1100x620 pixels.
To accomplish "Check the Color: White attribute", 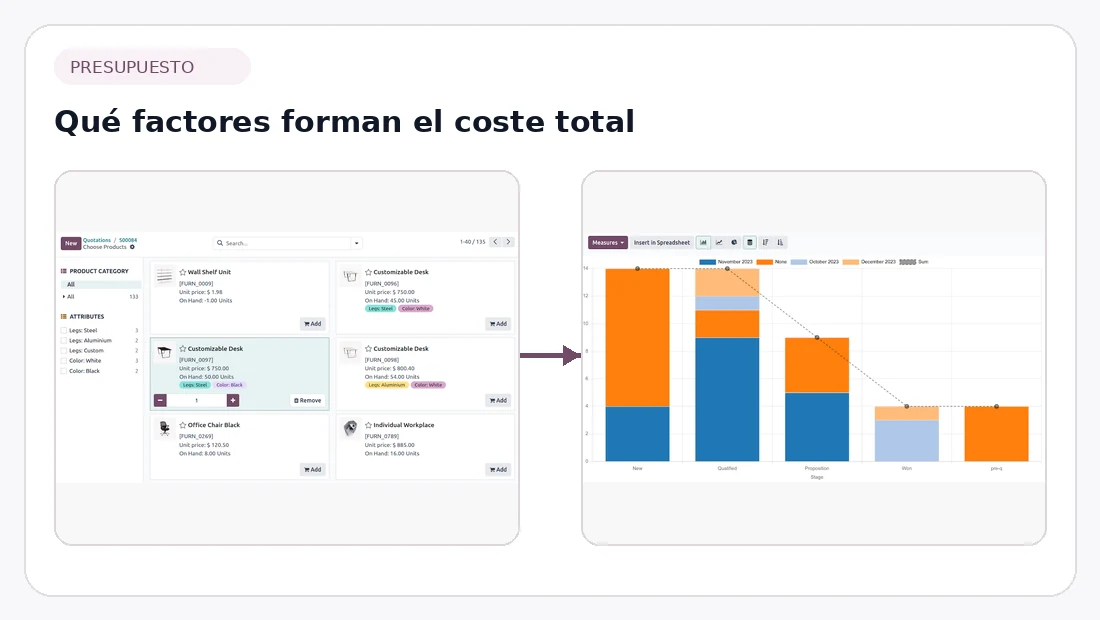I will [64, 360].
